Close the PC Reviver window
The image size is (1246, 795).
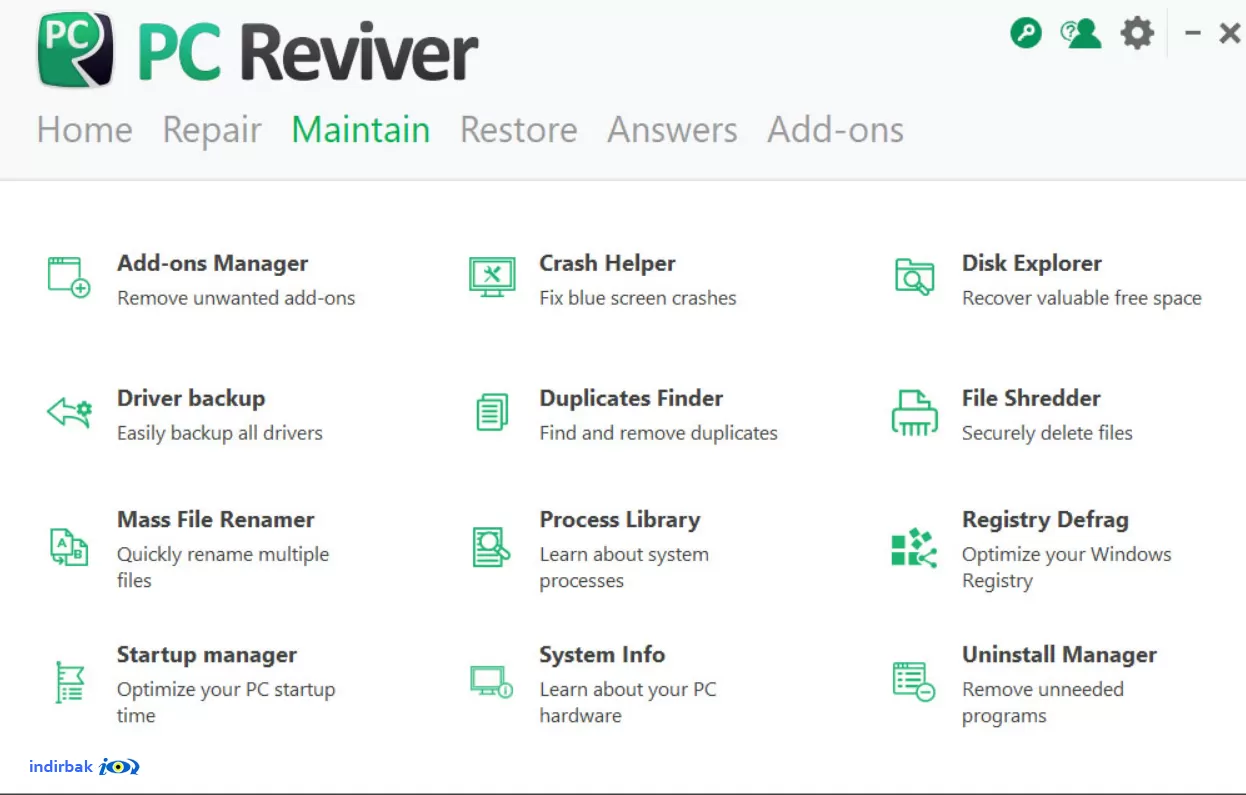[x=1230, y=33]
